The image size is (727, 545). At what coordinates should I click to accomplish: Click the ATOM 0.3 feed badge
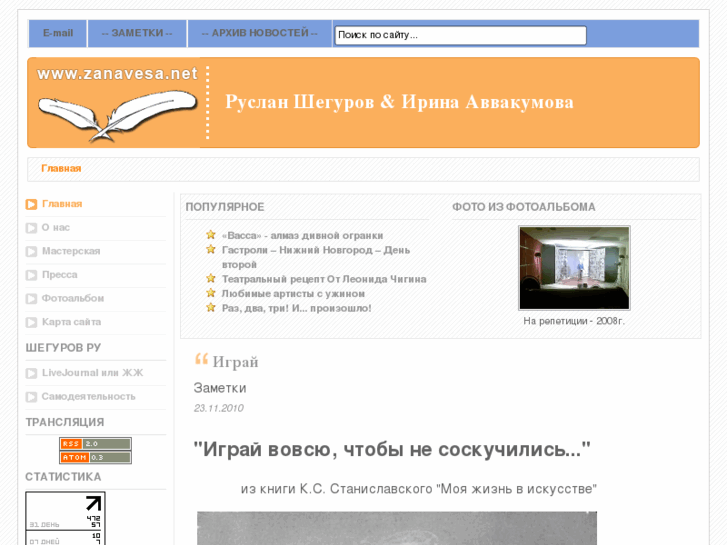(x=95, y=458)
